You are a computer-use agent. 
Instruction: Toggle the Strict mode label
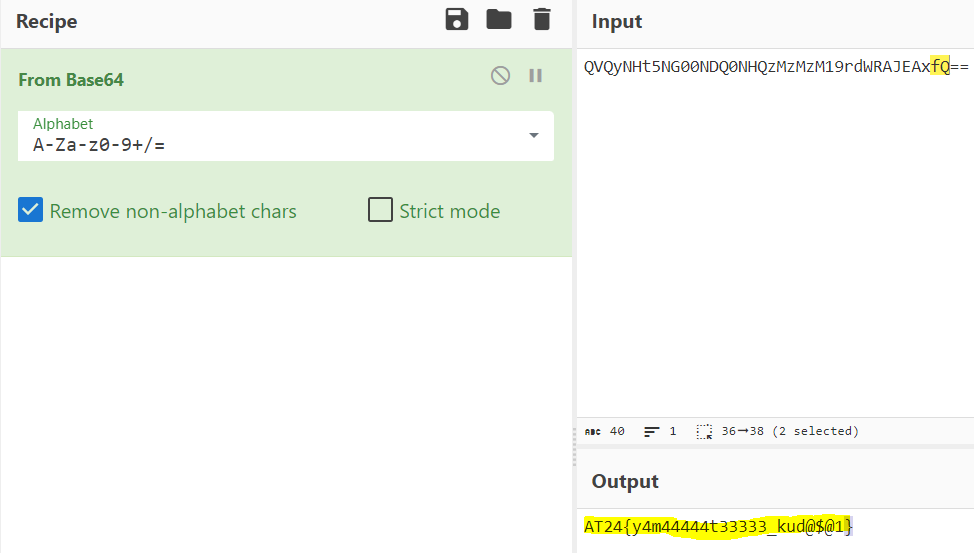(449, 211)
